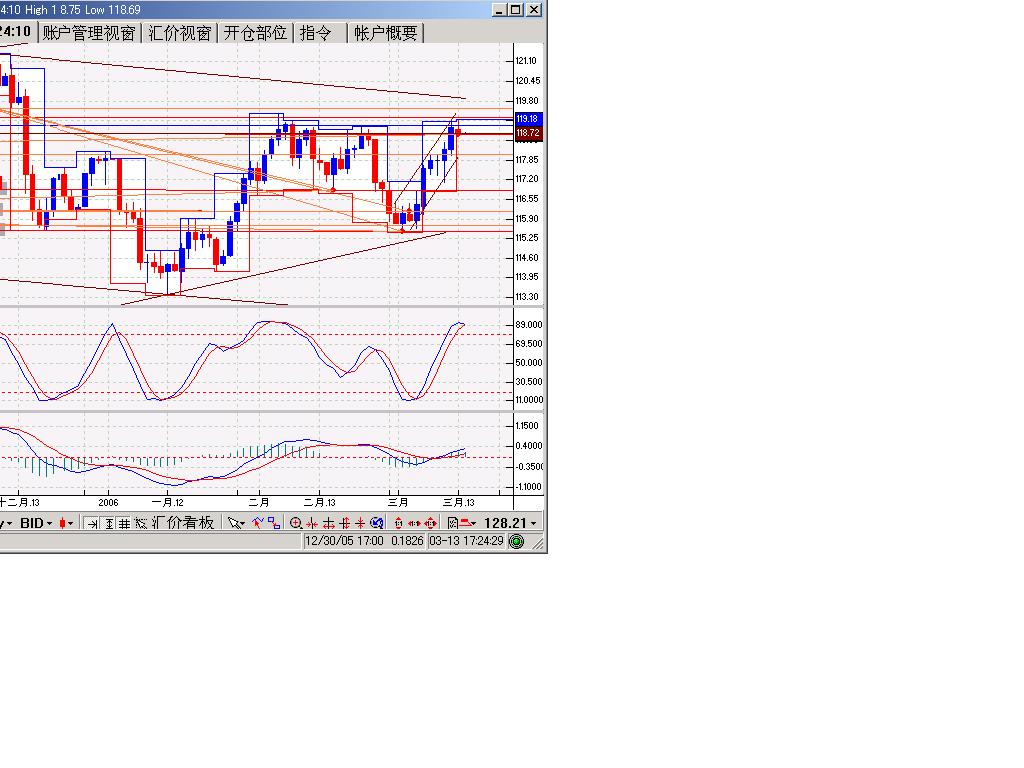Open the 账户管理视窗 tab
1024x768 pixels.
pyautogui.click(x=89, y=33)
